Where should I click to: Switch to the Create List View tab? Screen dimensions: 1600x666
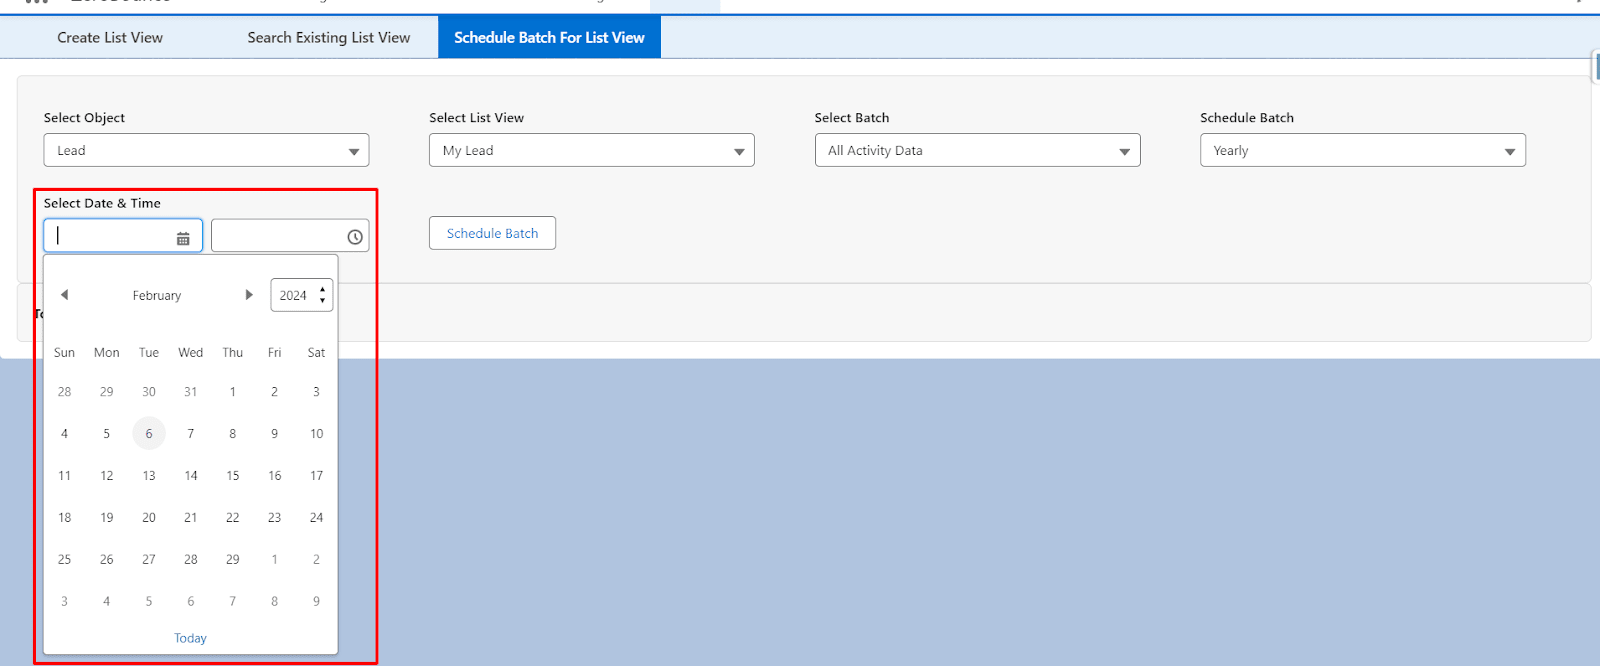click(110, 38)
